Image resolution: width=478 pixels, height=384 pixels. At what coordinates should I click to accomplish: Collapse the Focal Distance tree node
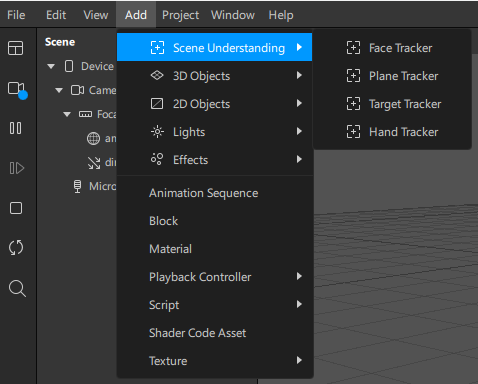click(x=67, y=114)
